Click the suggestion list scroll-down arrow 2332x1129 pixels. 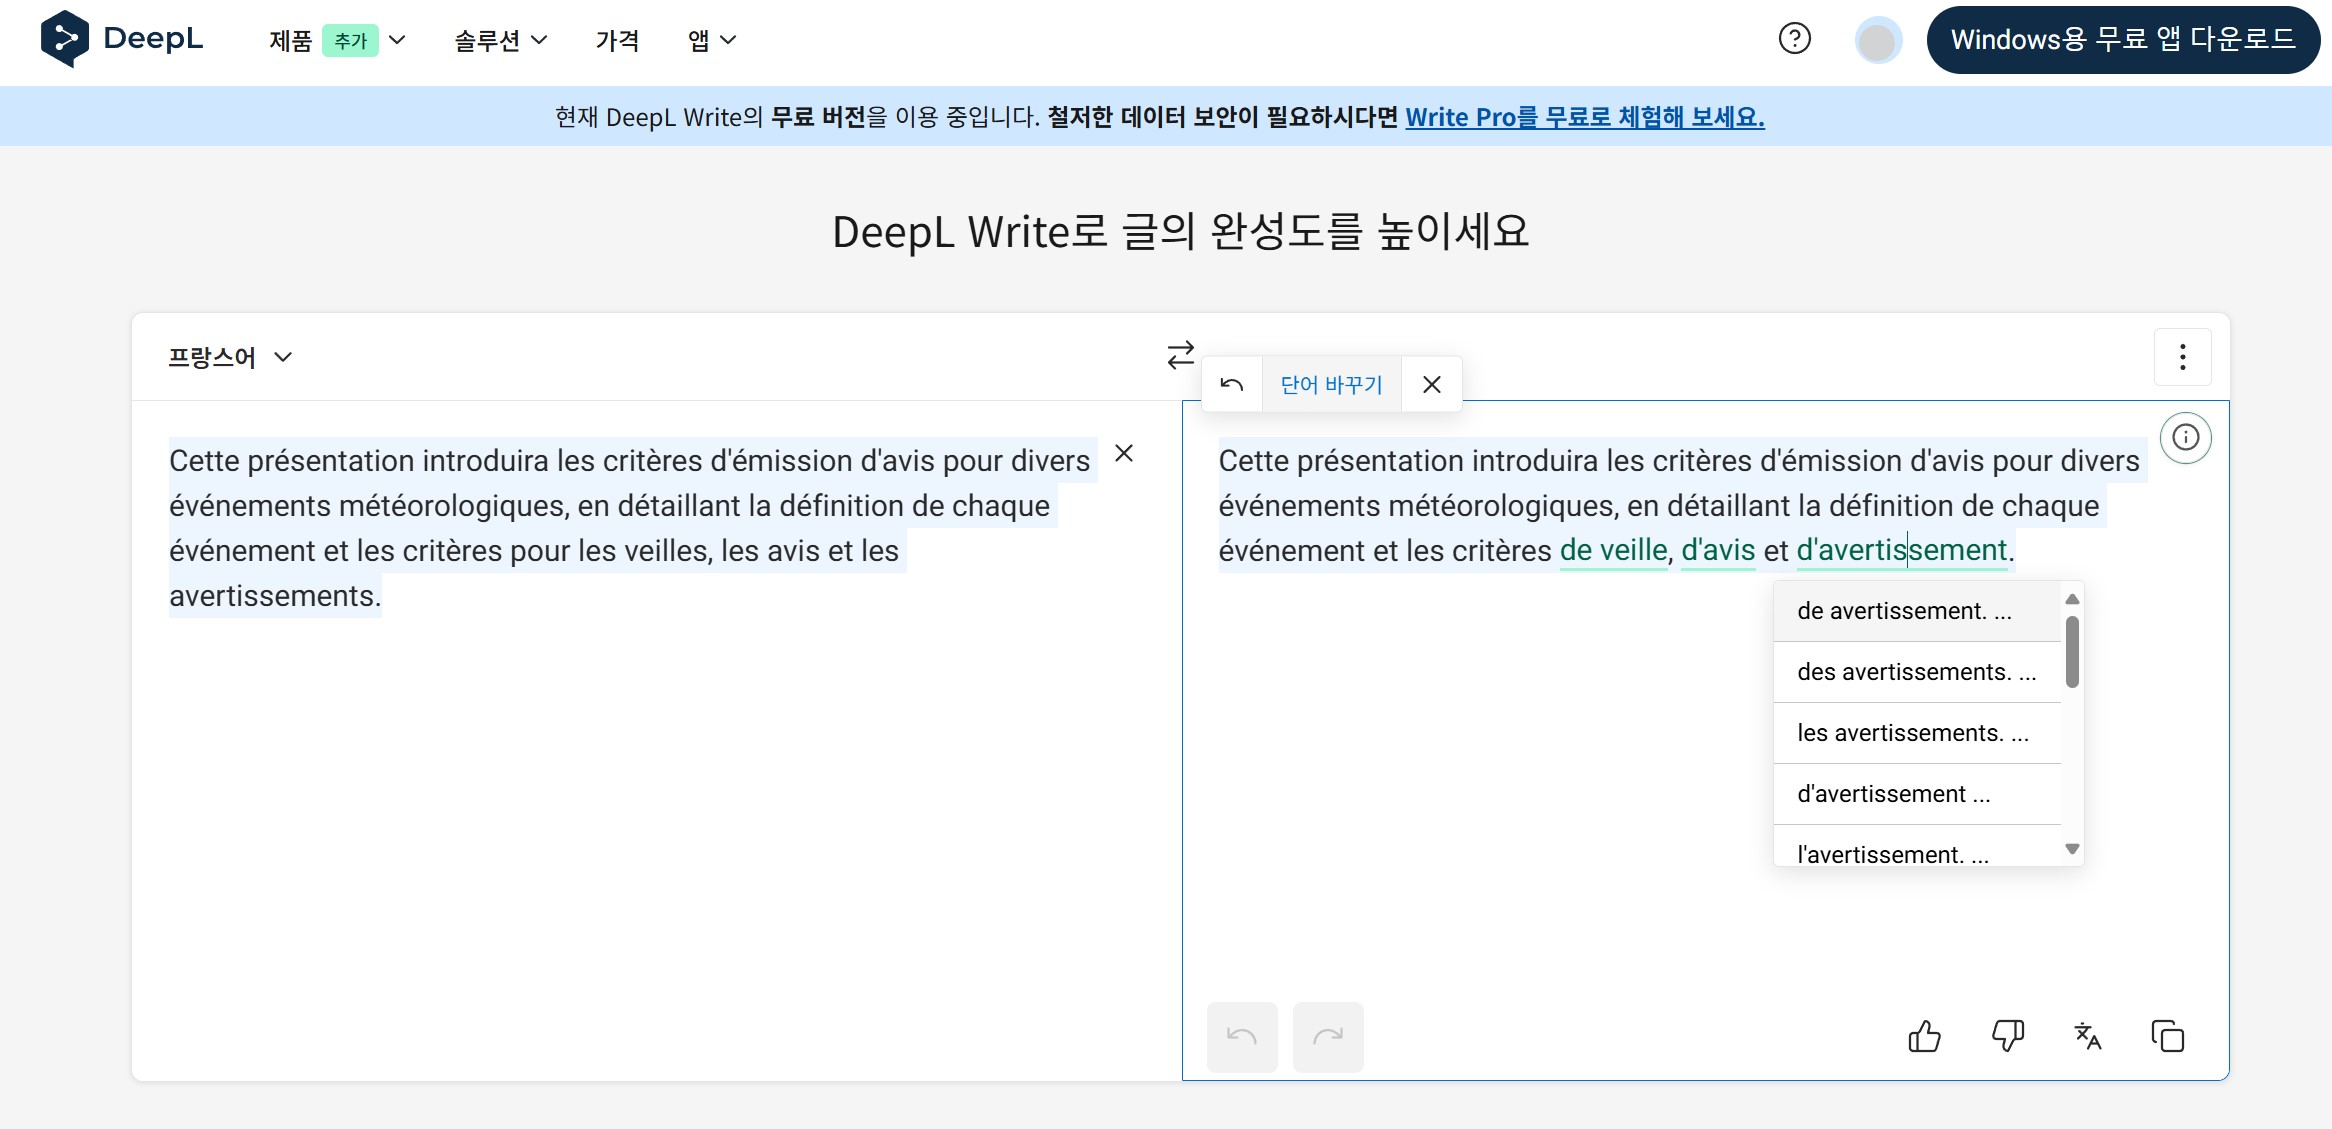[x=2072, y=849]
